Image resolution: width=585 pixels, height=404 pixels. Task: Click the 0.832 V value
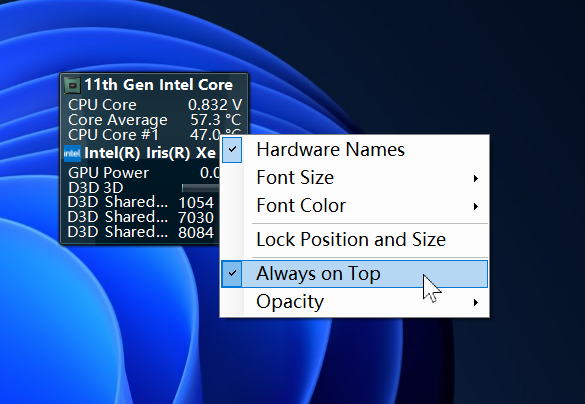[x=215, y=105]
